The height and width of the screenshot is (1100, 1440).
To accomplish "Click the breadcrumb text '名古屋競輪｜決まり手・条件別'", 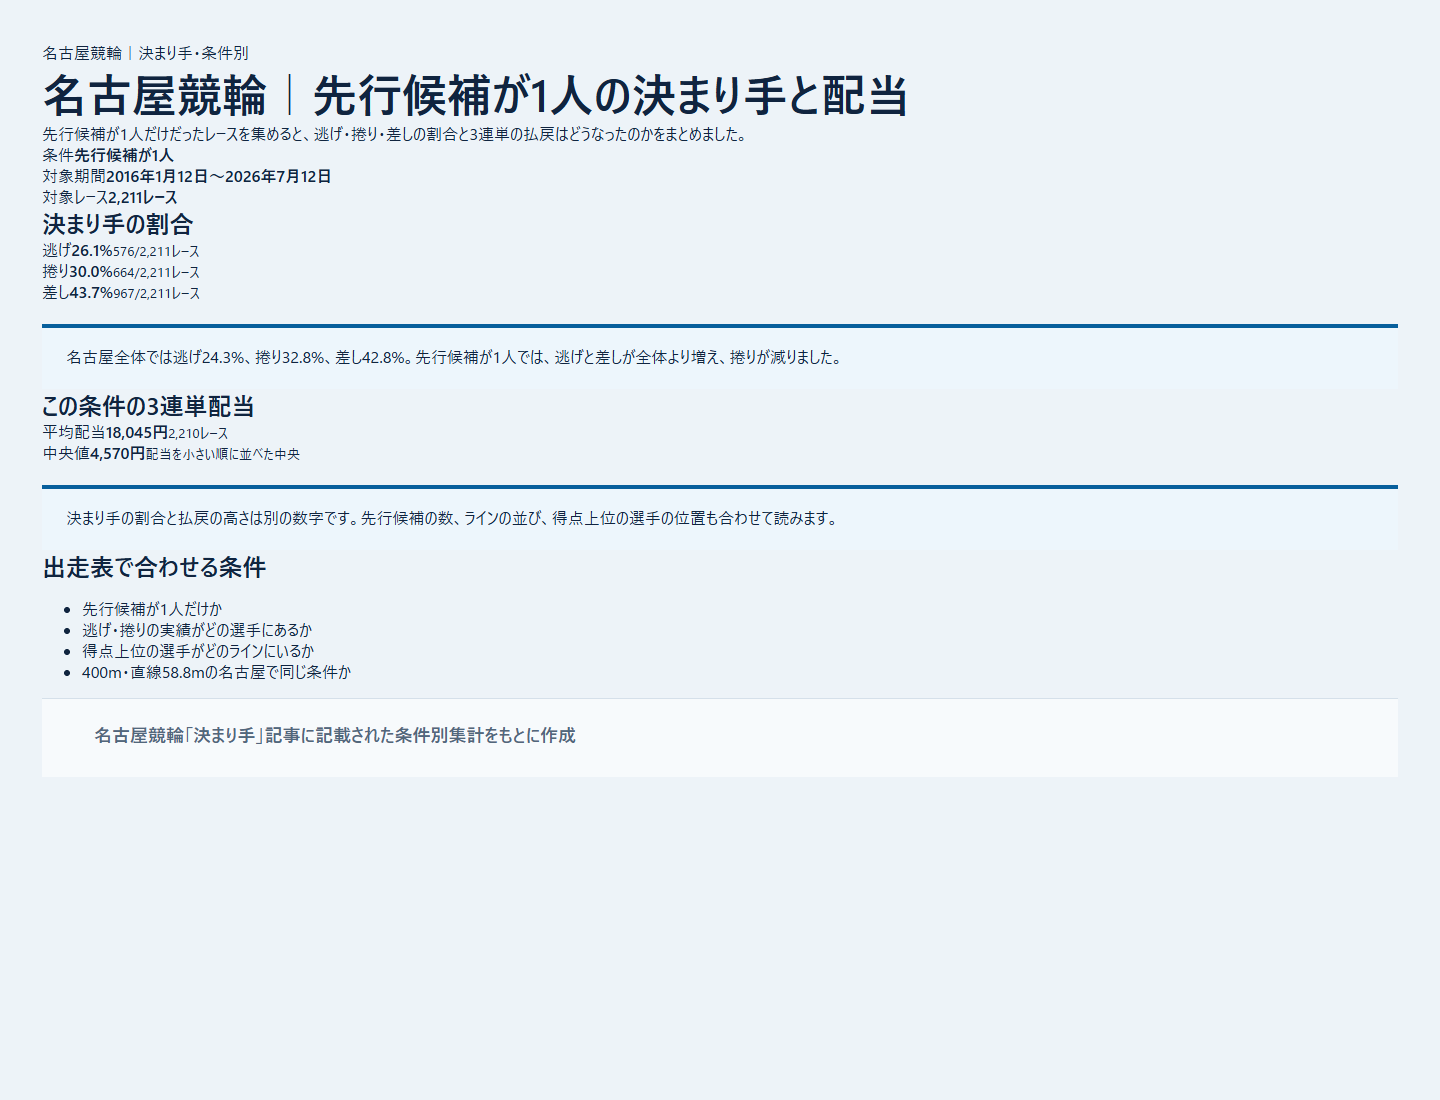I will point(145,53).
